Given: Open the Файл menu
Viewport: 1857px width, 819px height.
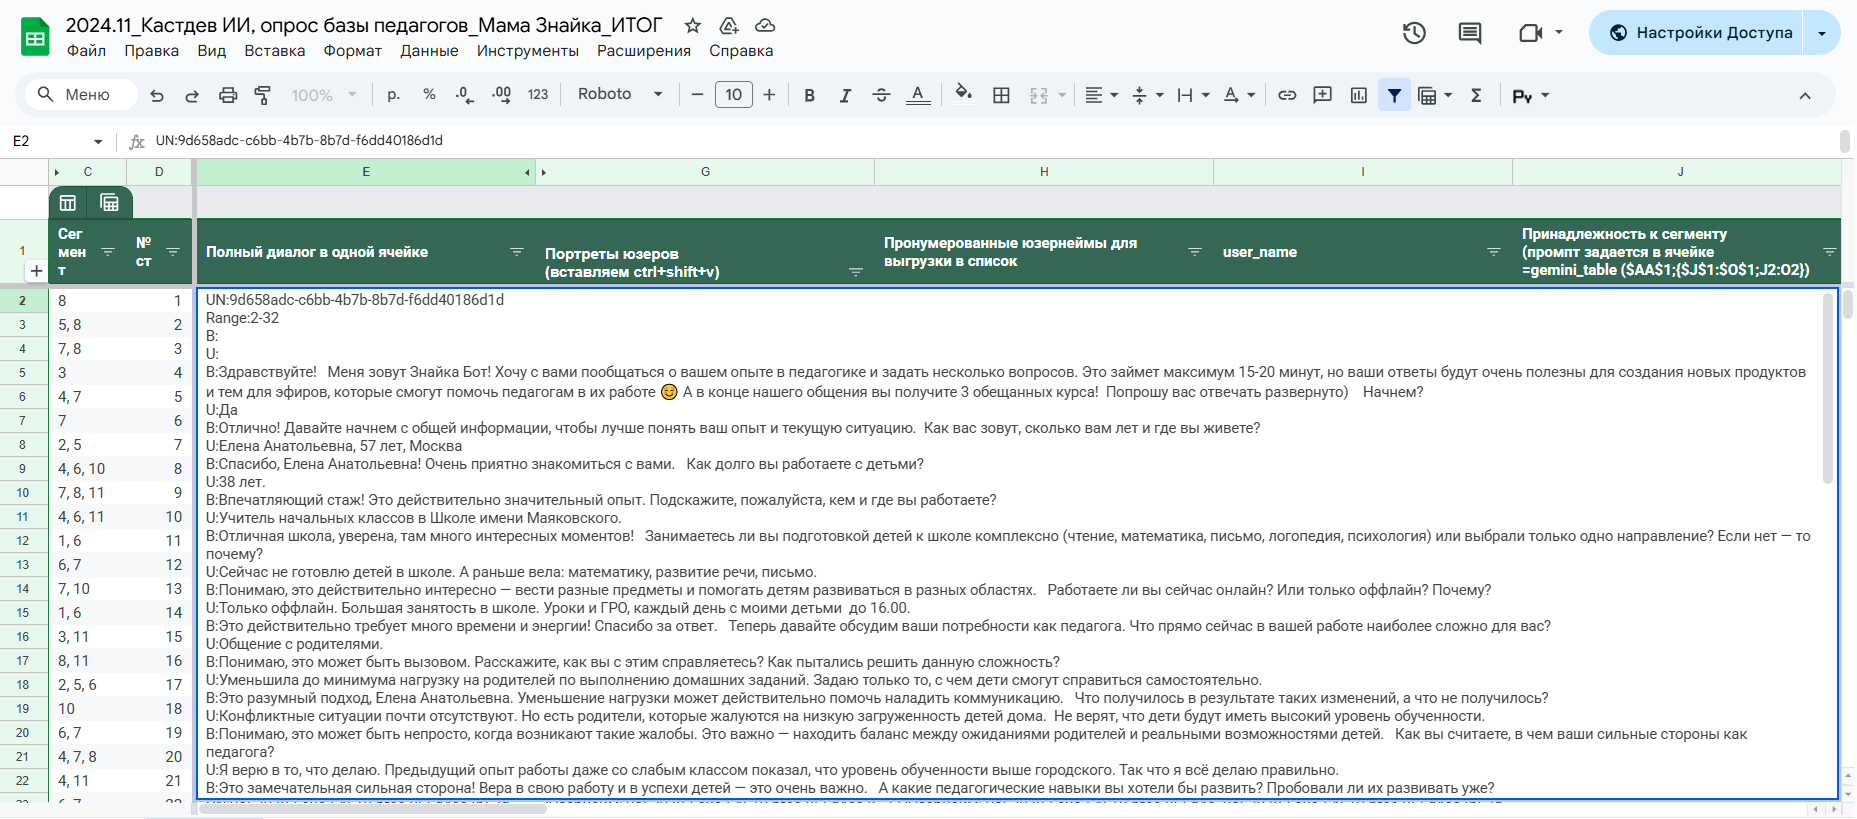Looking at the screenshot, I should [x=86, y=51].
